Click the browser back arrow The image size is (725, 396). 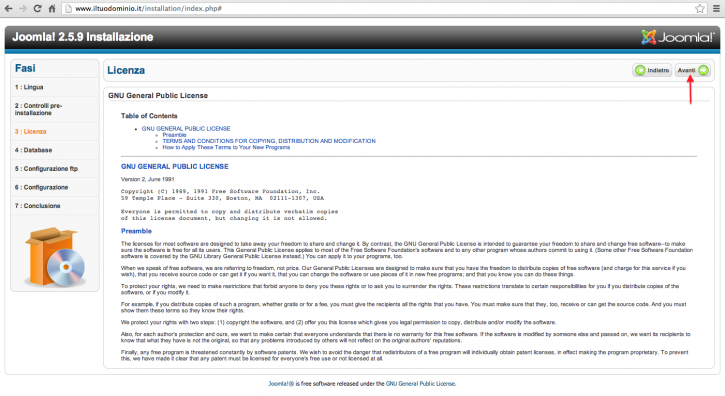click(x=8, y=8)
